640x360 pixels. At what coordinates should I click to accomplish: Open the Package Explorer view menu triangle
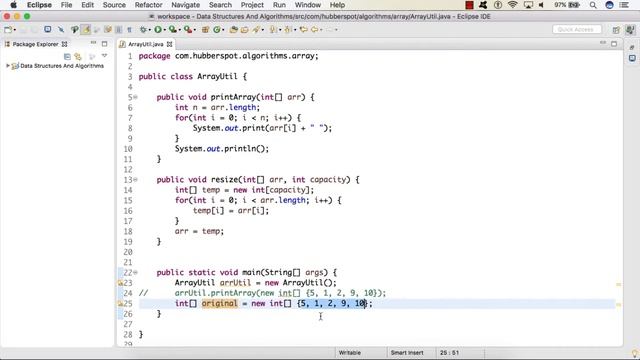(x=104, y=56)
